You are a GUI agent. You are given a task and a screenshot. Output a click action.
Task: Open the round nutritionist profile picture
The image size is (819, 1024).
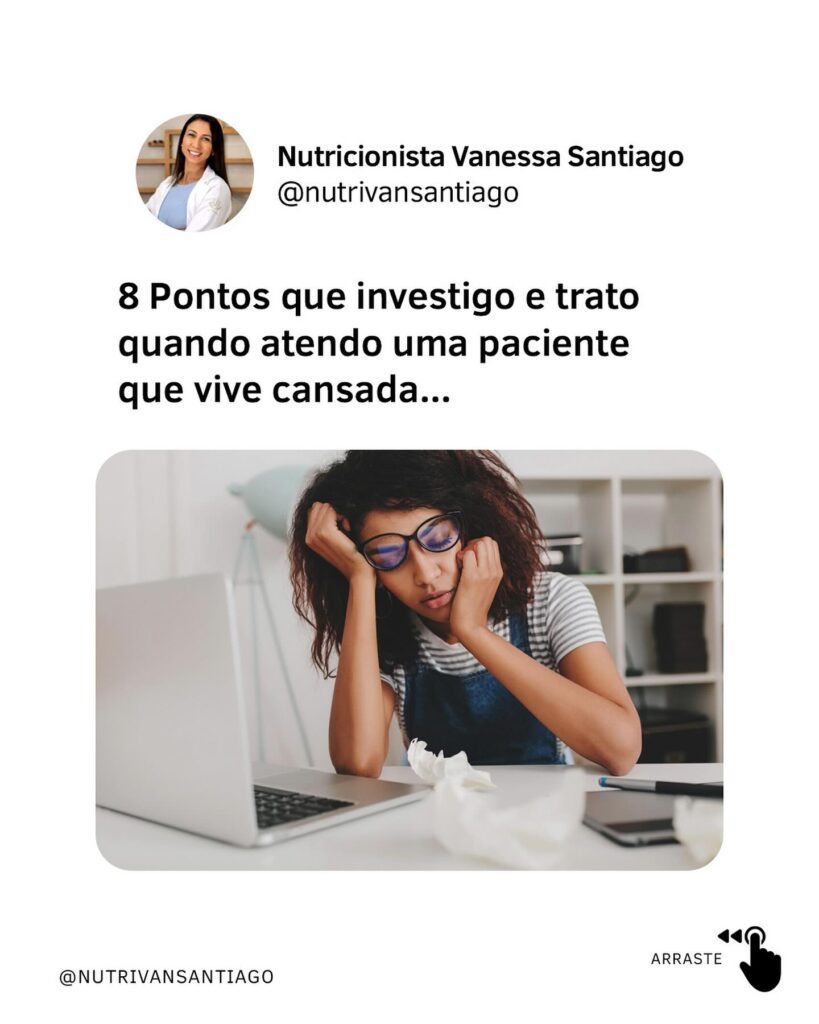coord(195,173)
